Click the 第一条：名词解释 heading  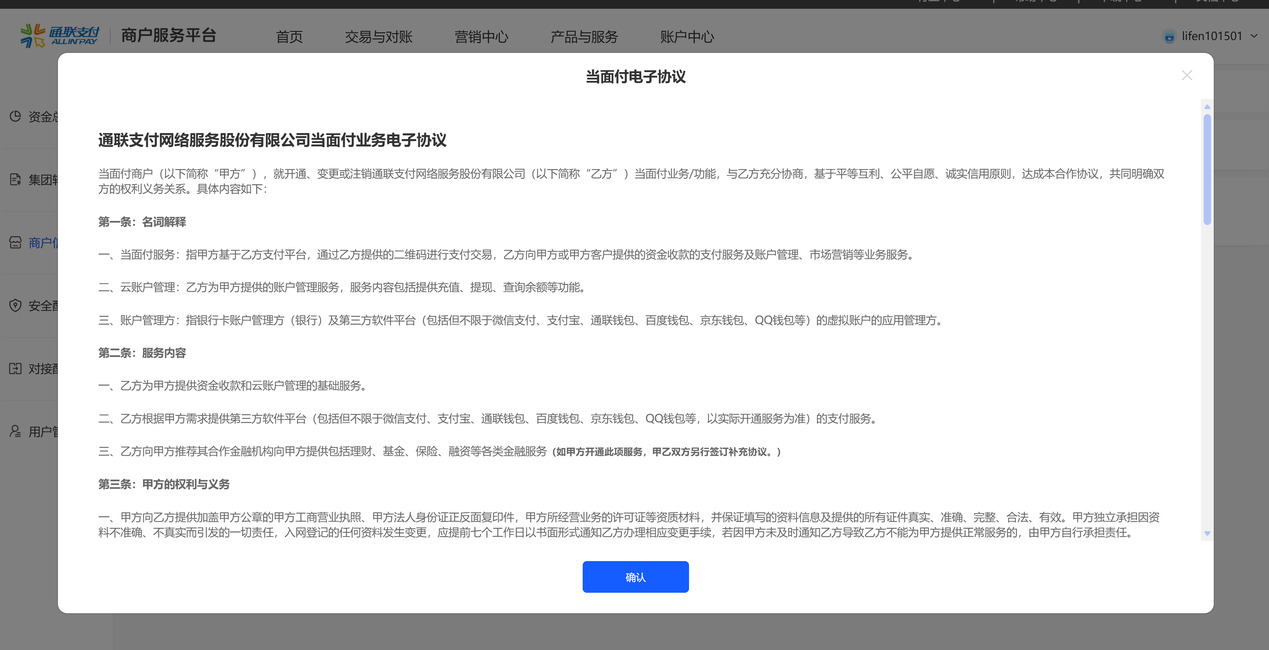pos(142,222)
